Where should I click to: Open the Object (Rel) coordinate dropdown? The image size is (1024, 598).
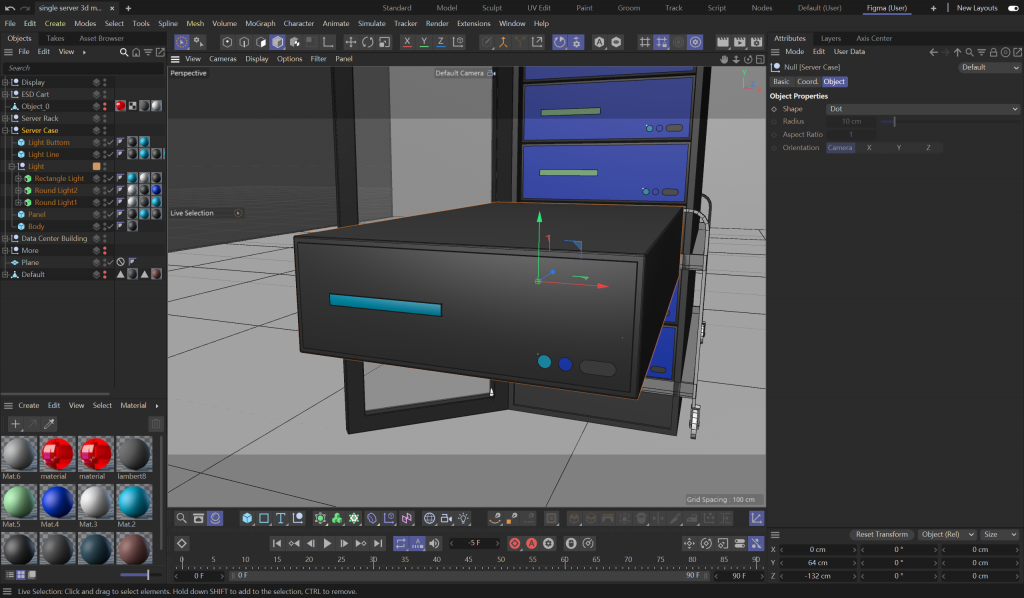pos(946,534)
